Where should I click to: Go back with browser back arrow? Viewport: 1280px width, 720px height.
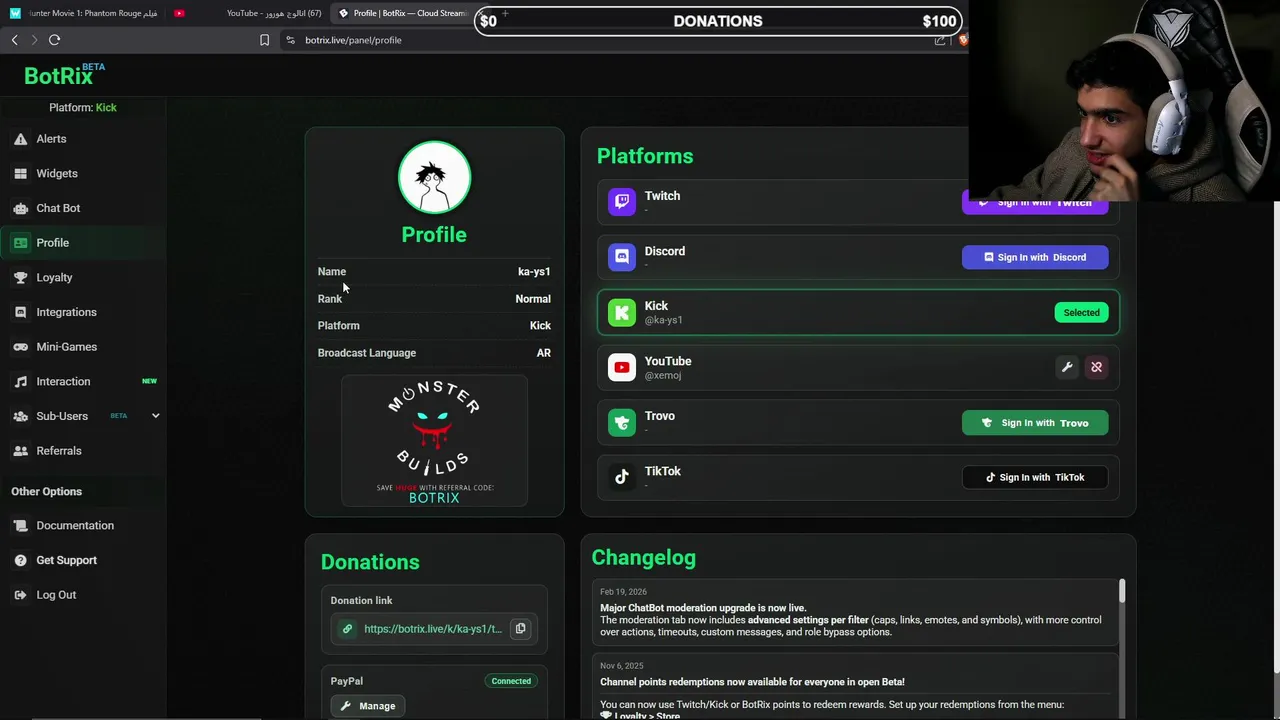(x=15, y=40)
